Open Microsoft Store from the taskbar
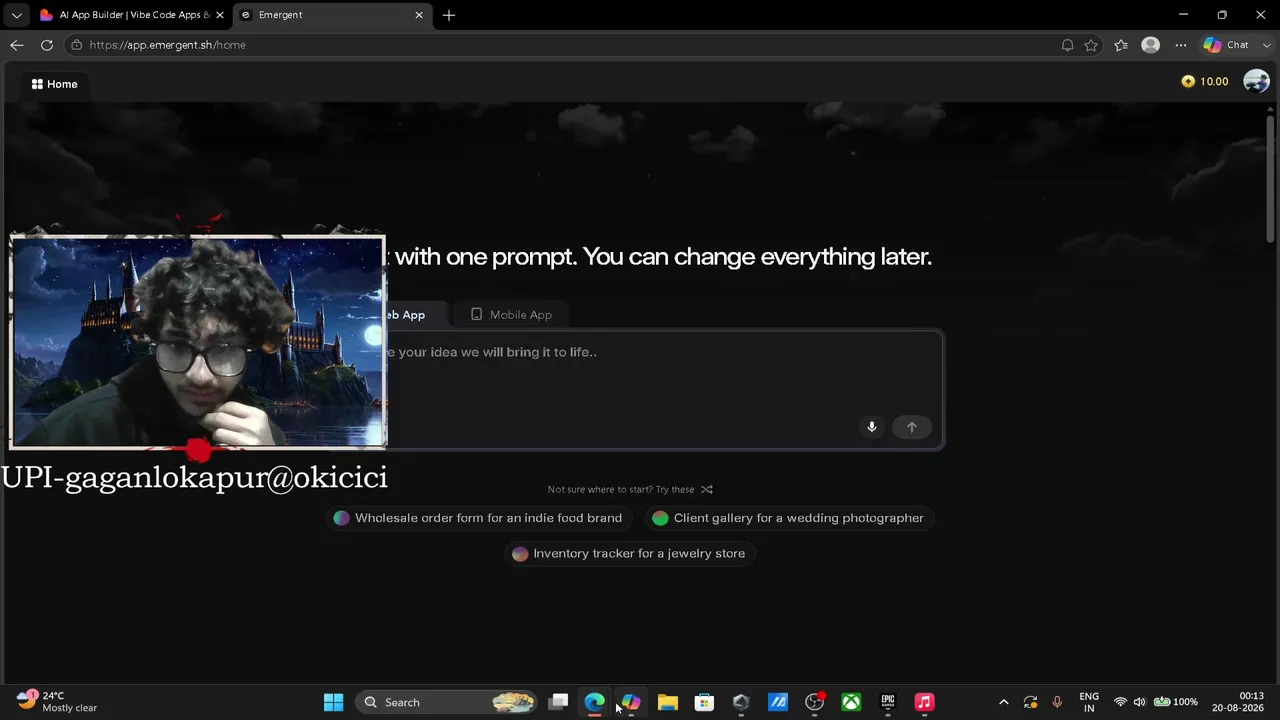1280x720 pixels. click(704, 702)
